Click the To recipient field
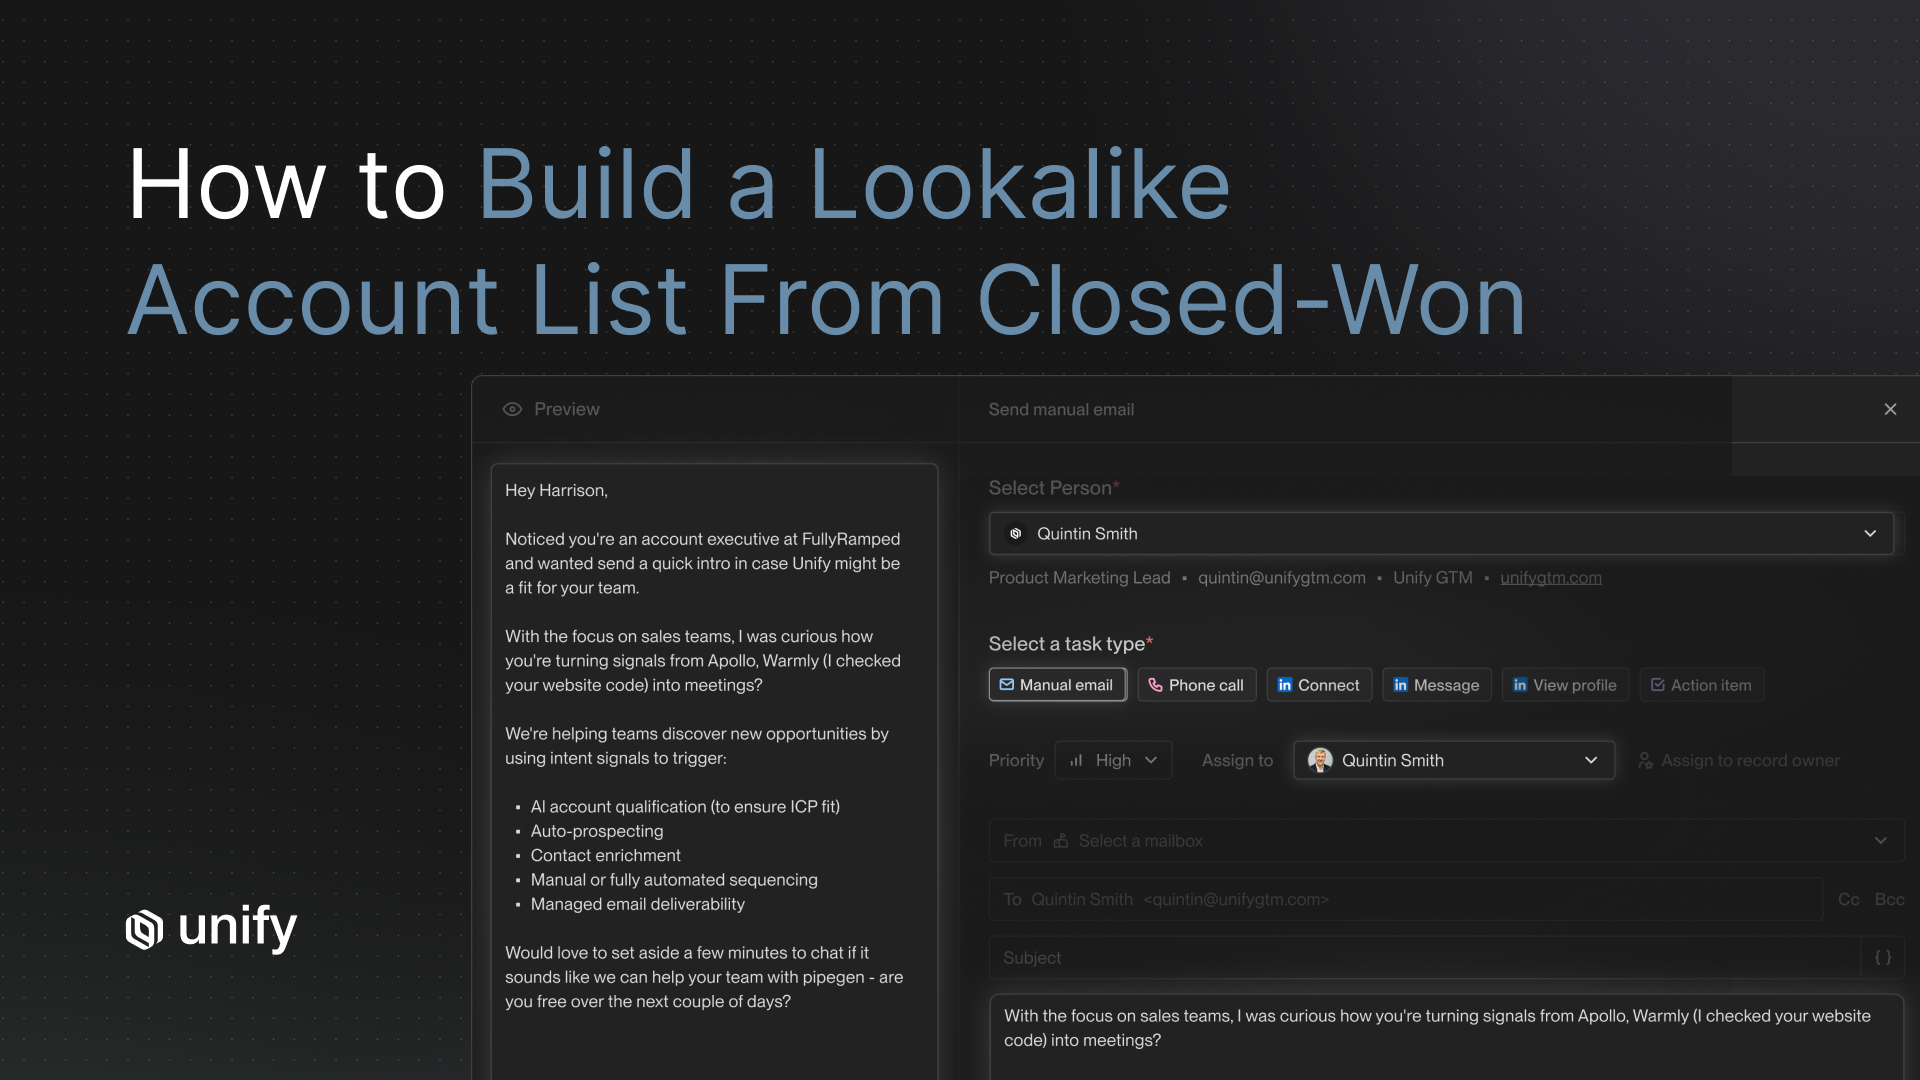 (1406, 899)
